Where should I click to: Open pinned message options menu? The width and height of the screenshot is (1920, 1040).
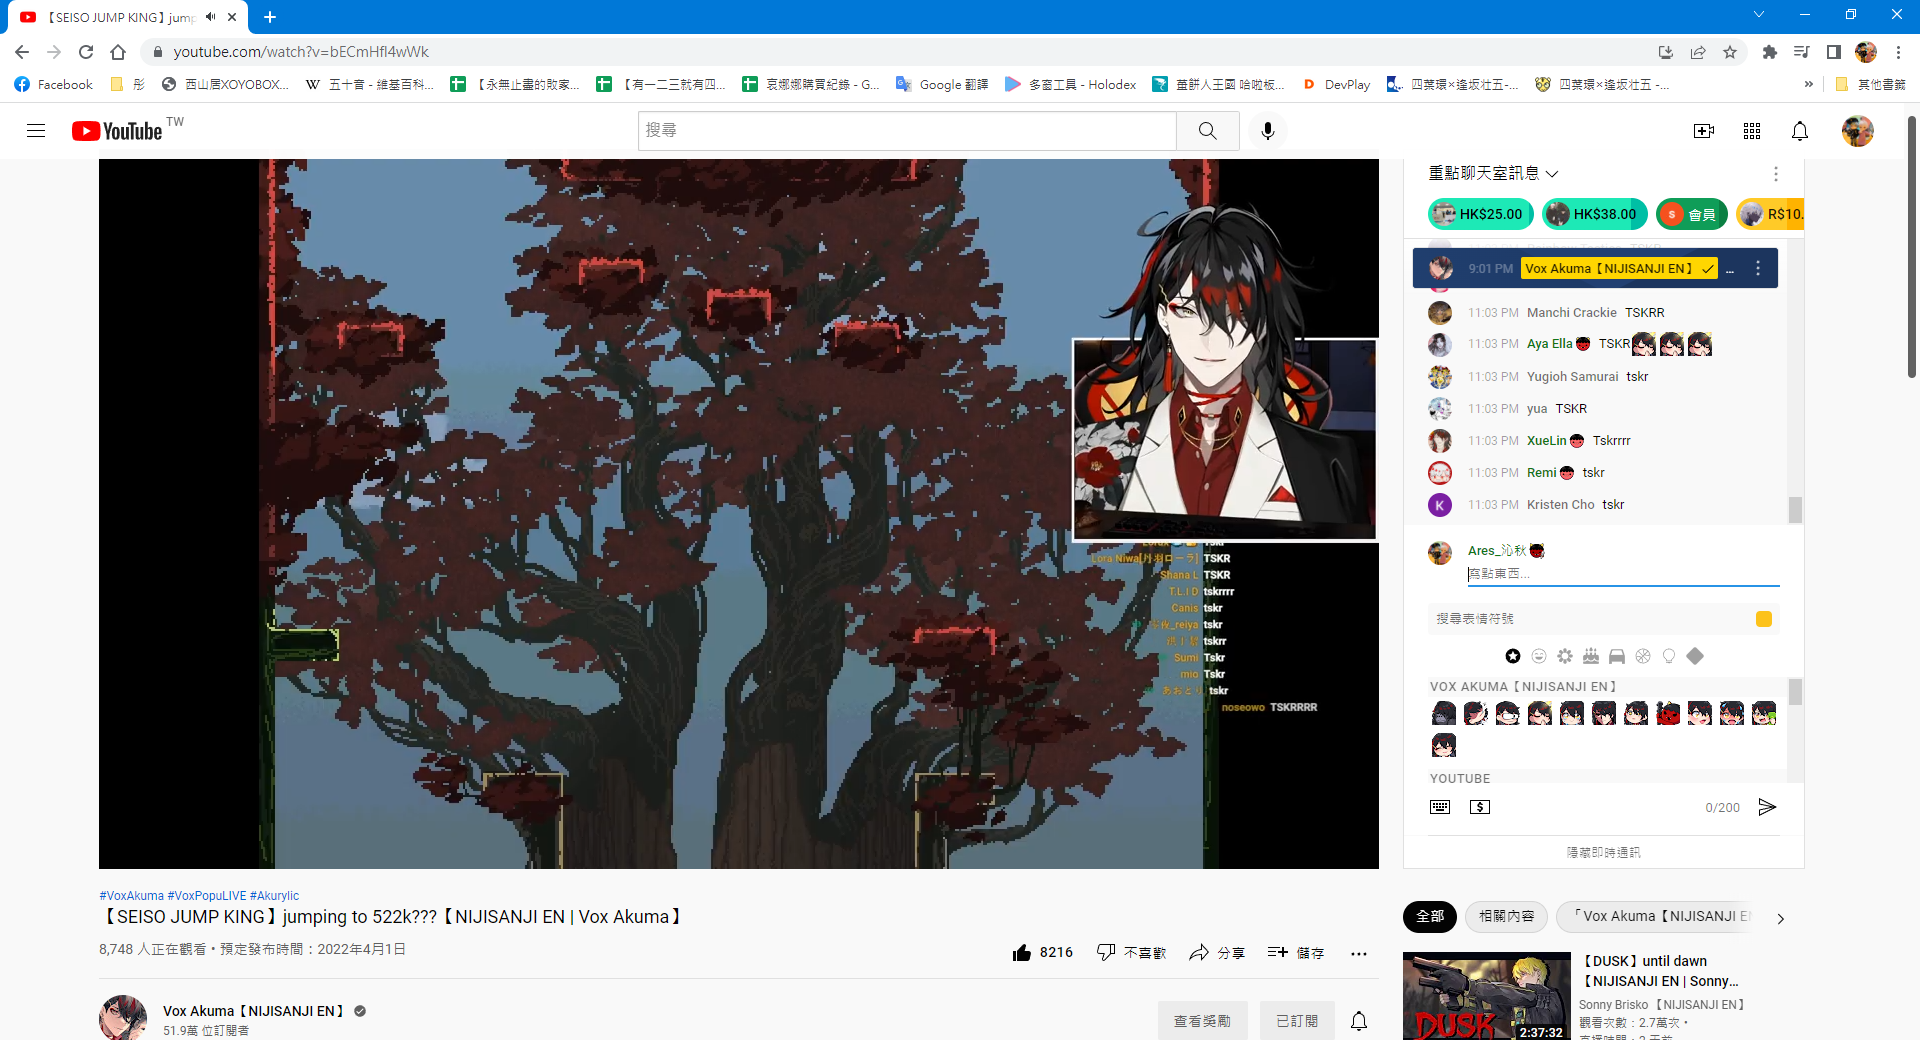click(x=1758, y=268)
